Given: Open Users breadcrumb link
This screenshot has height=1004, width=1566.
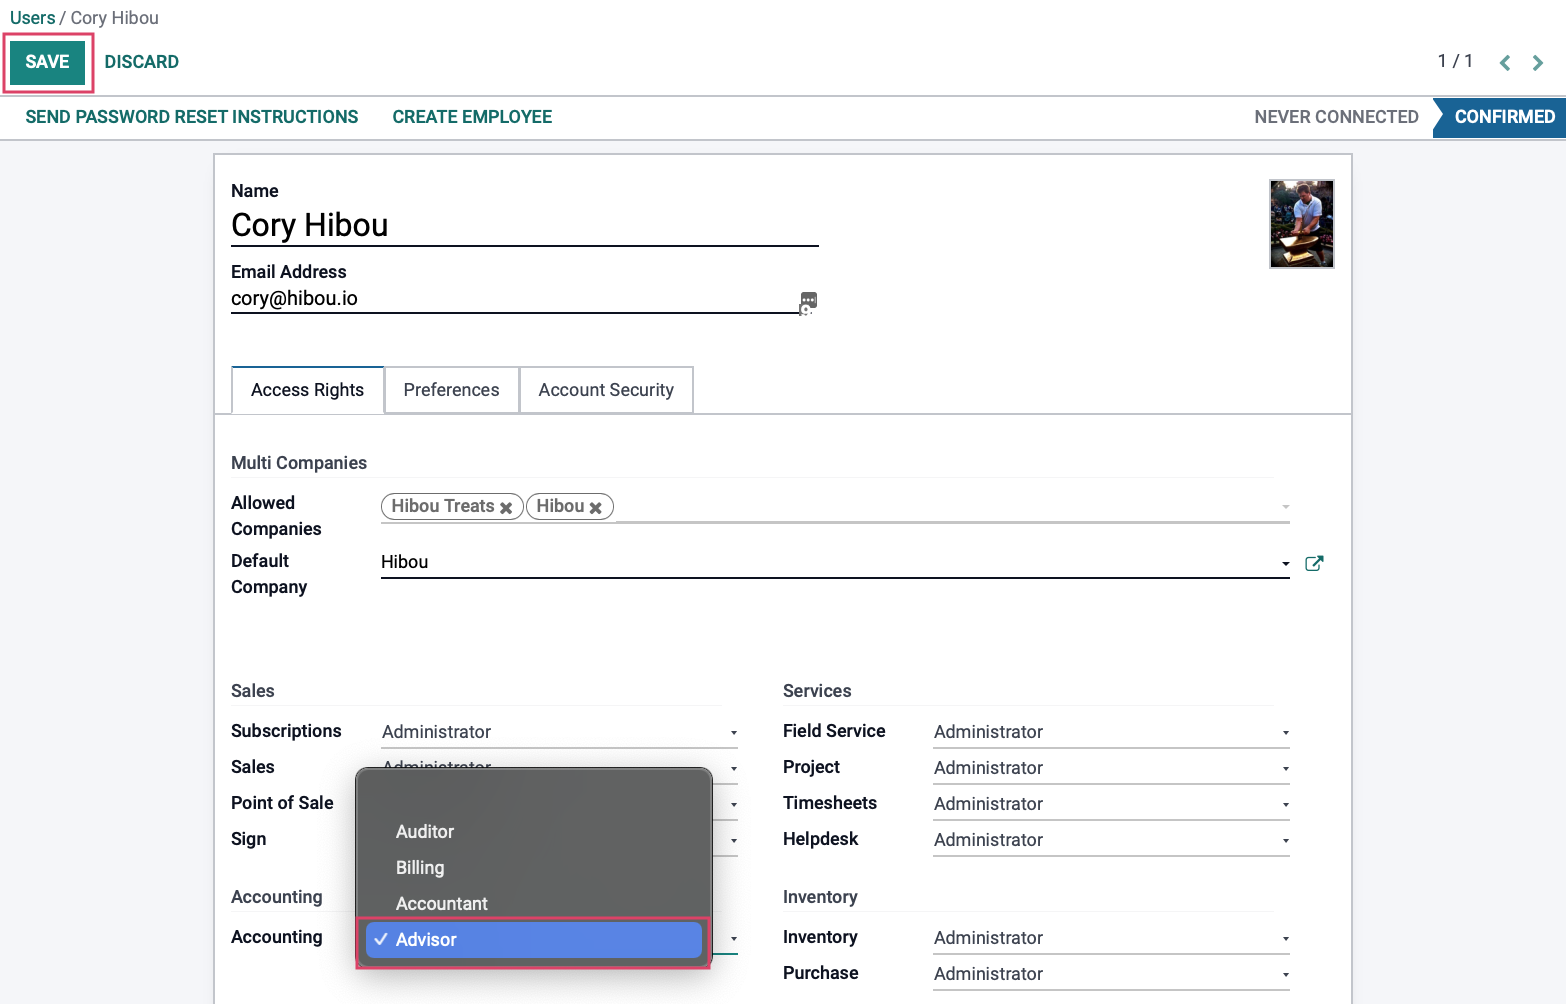Looking at the screenshot, I should tap(32, 18).
